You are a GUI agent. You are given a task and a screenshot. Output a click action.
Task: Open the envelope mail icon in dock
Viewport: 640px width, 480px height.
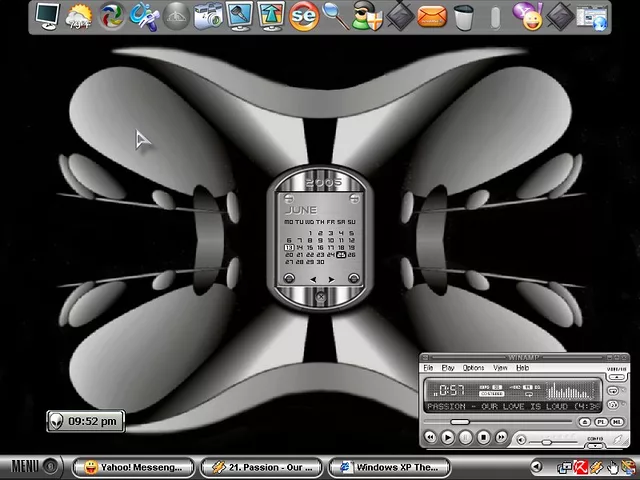(x=432, y=16)
